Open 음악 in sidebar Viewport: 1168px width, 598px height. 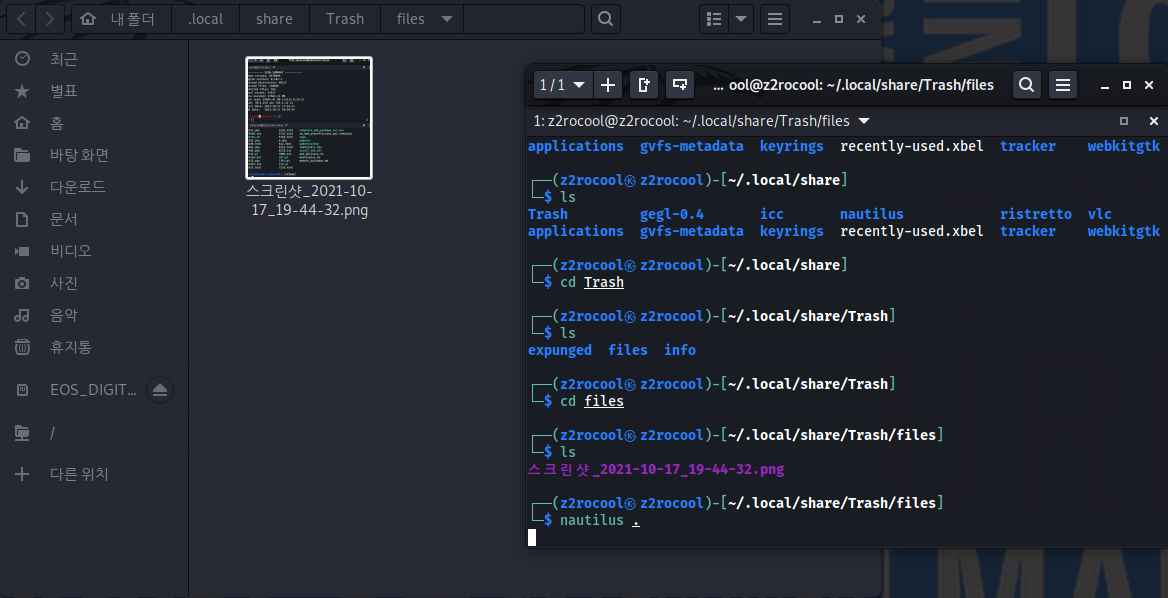pyautogui.click(x=94, y=315)
